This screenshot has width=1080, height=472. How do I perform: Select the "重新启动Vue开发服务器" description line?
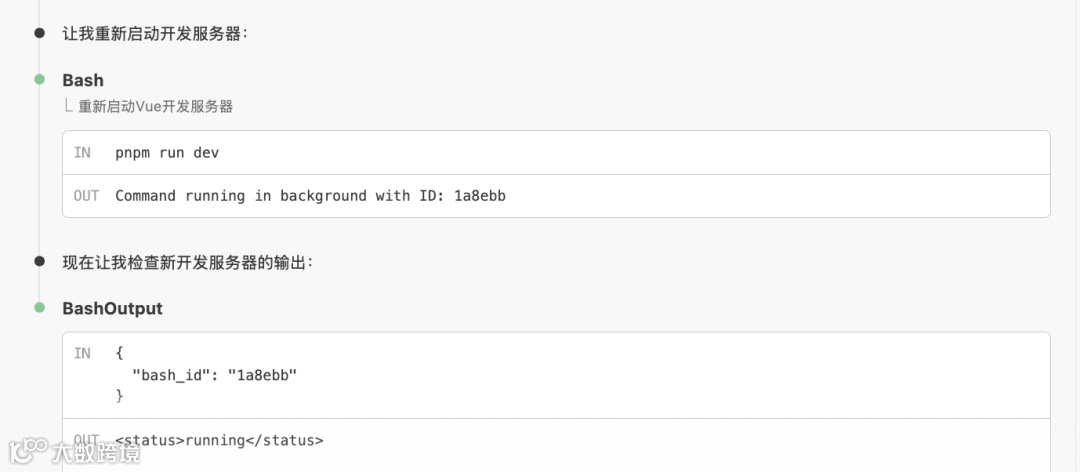point(155,106)
